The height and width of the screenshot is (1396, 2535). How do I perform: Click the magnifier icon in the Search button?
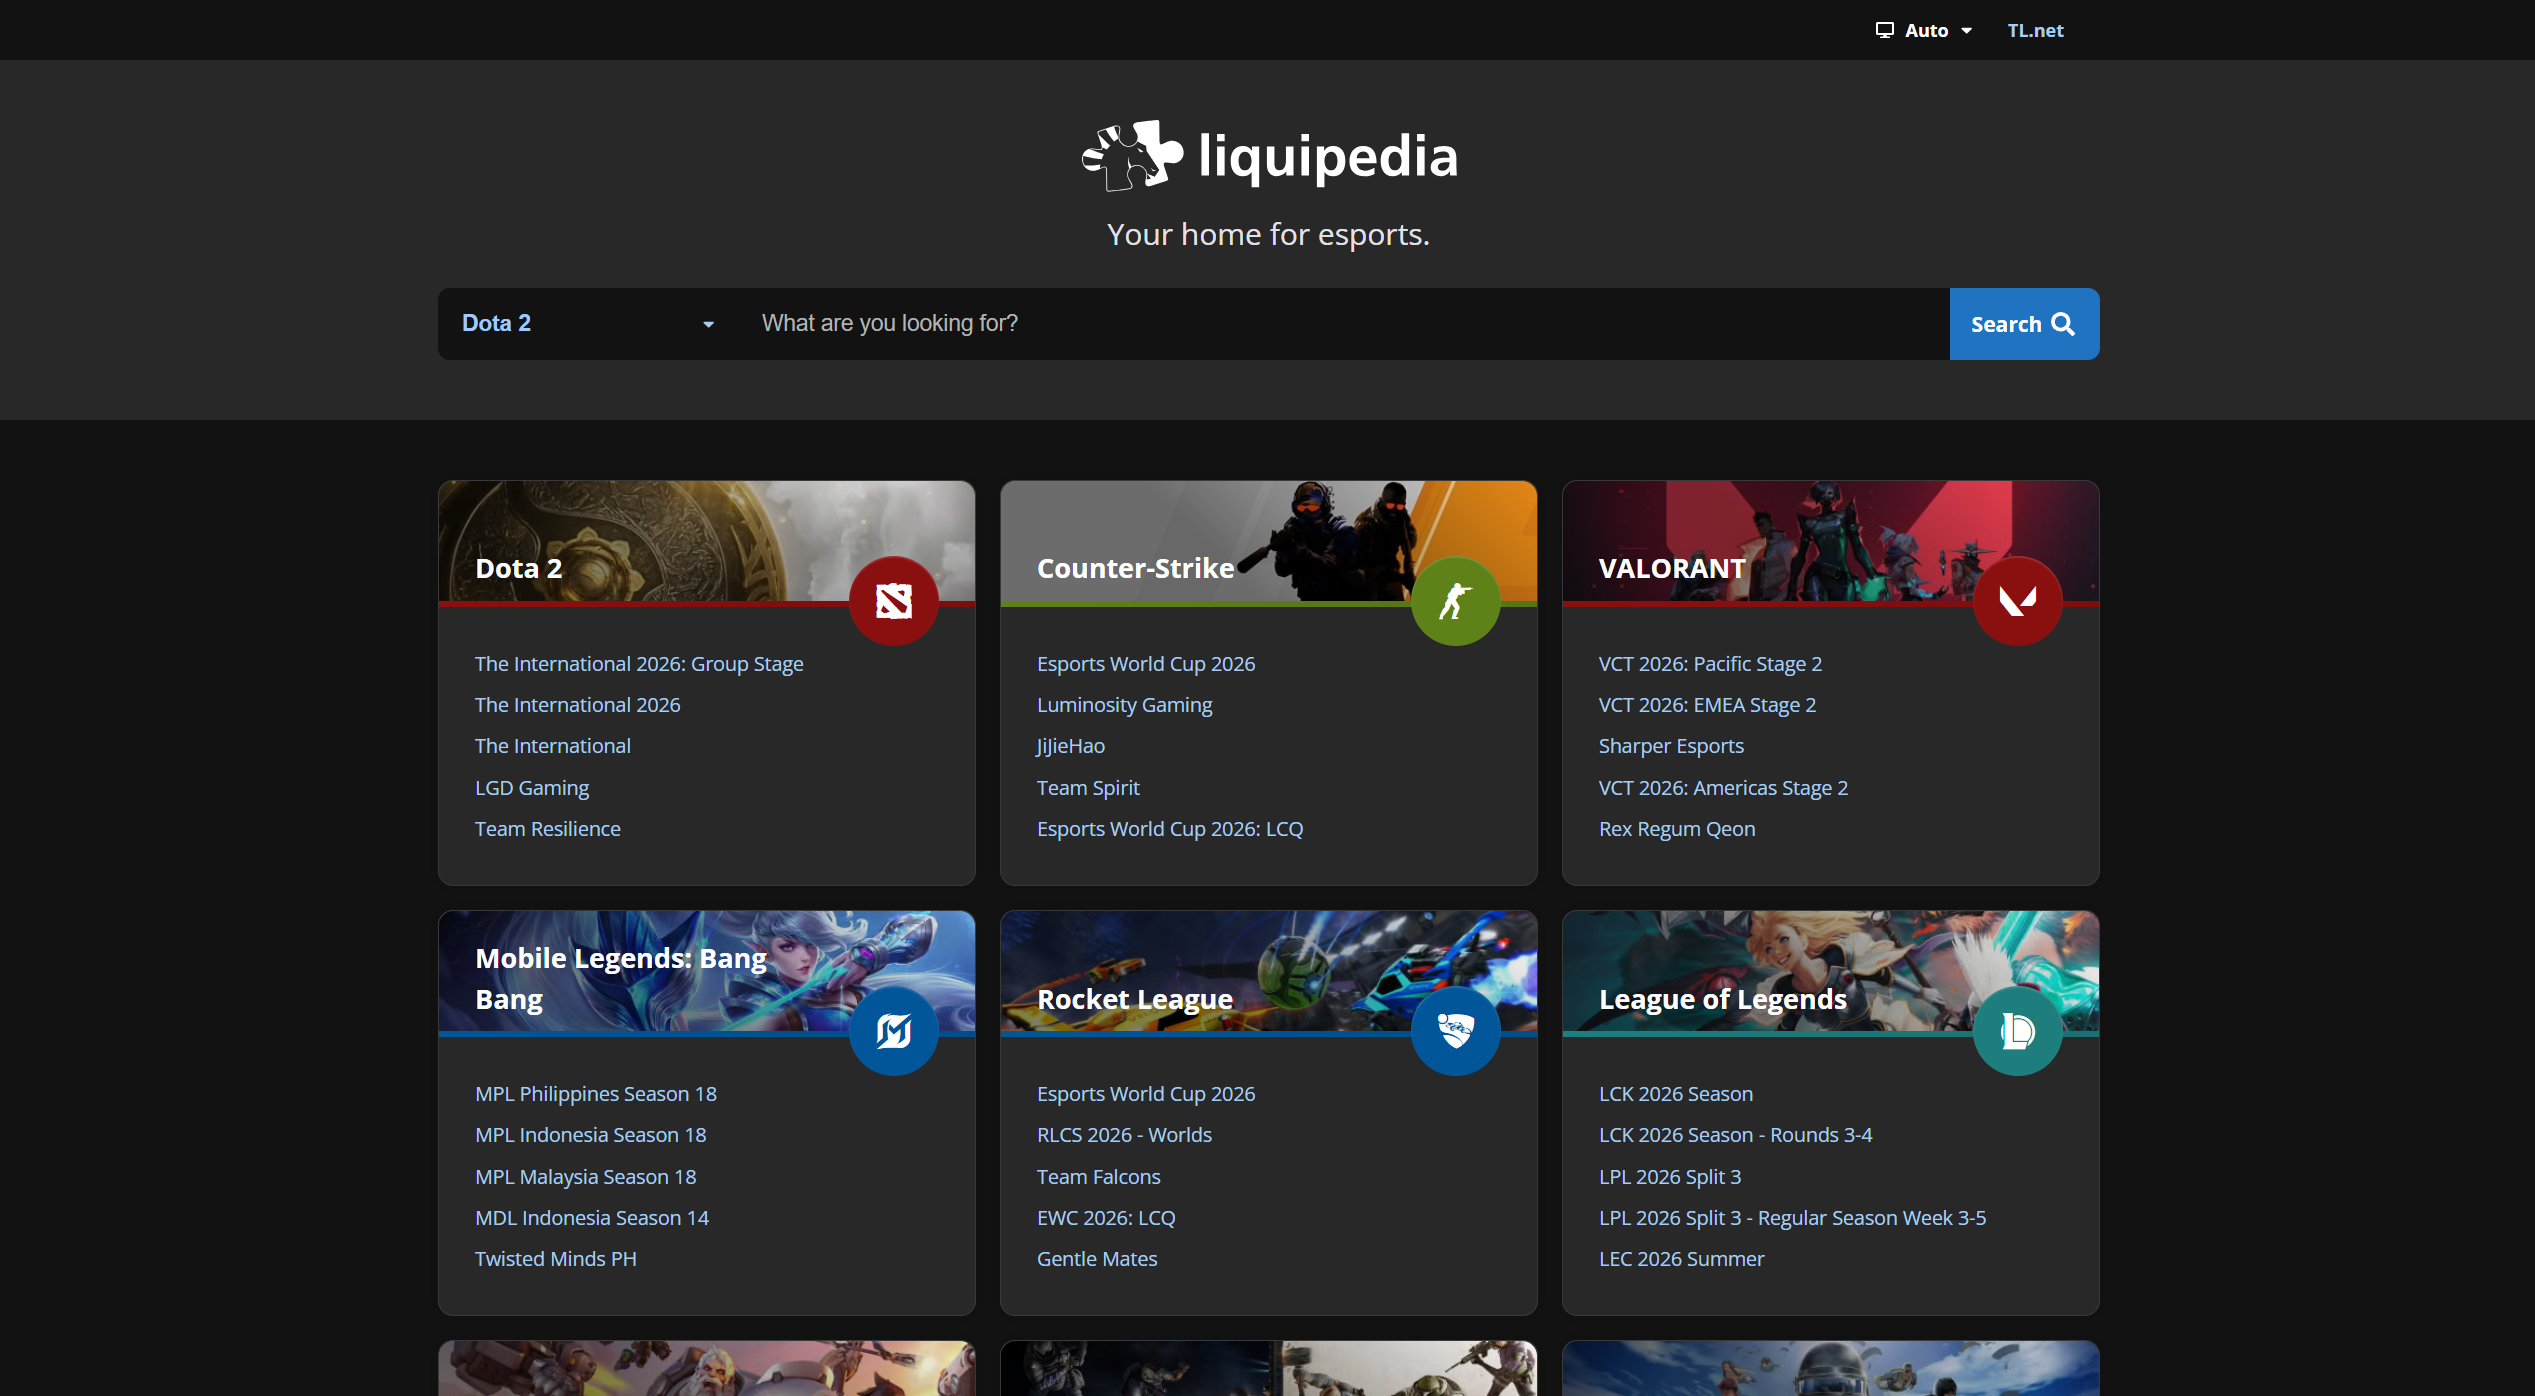point(2063,324)
